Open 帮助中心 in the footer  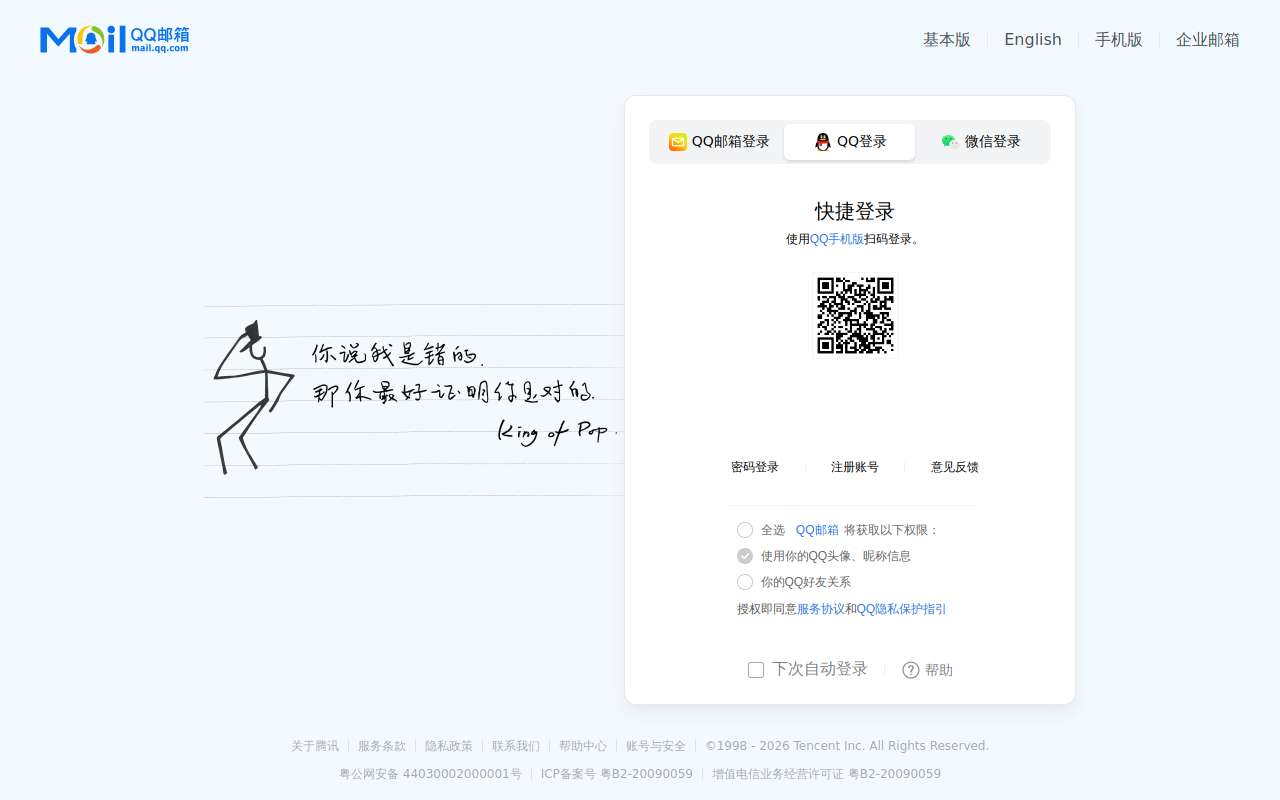pos(583,746)
